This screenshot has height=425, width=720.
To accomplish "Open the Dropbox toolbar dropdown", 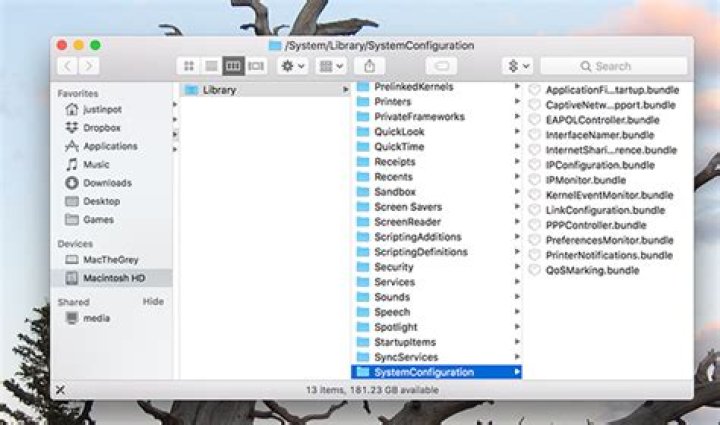I will click(x=518, y=66).
